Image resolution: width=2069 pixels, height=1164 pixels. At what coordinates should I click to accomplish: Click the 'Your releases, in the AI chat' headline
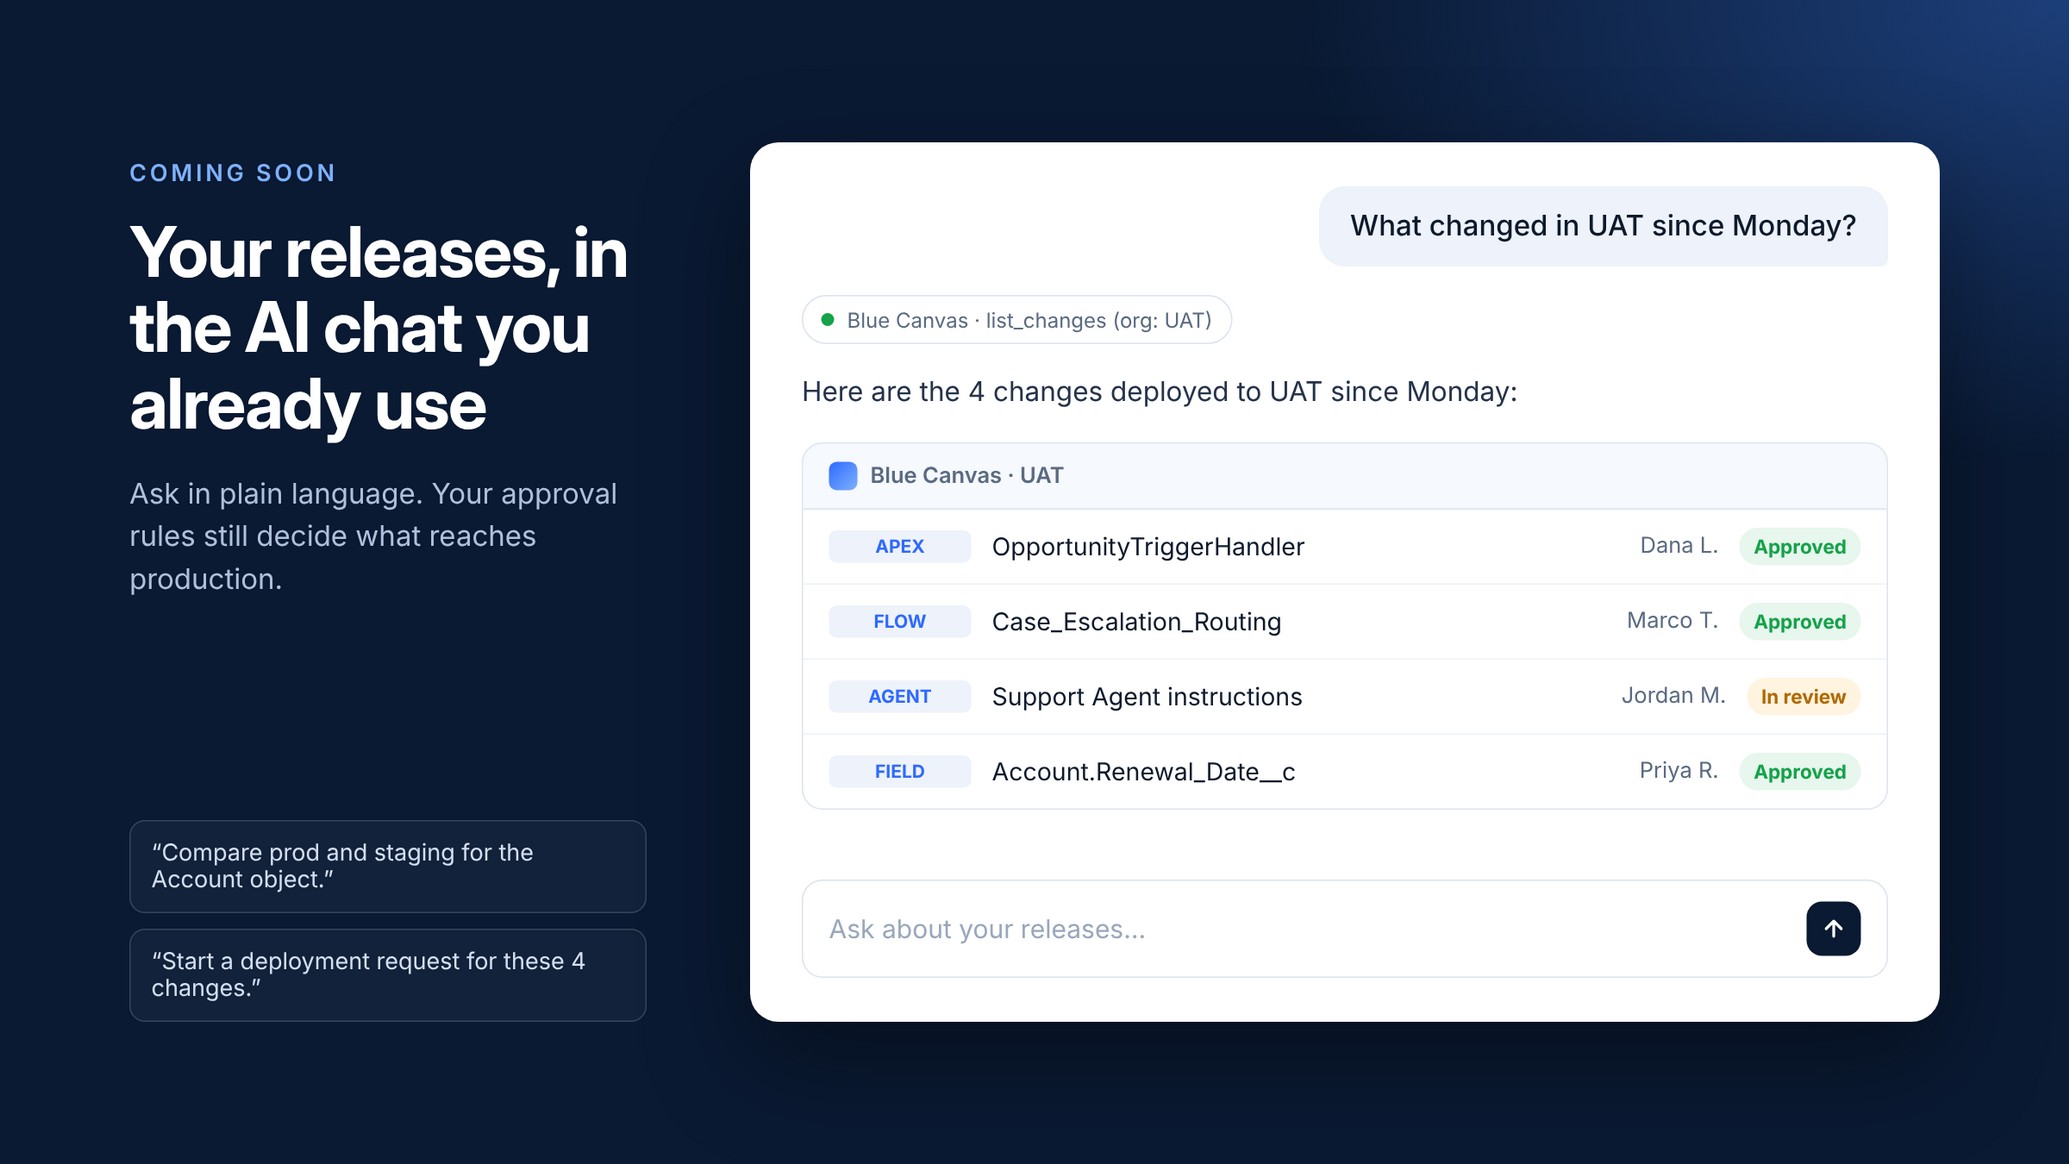point(379,328)
